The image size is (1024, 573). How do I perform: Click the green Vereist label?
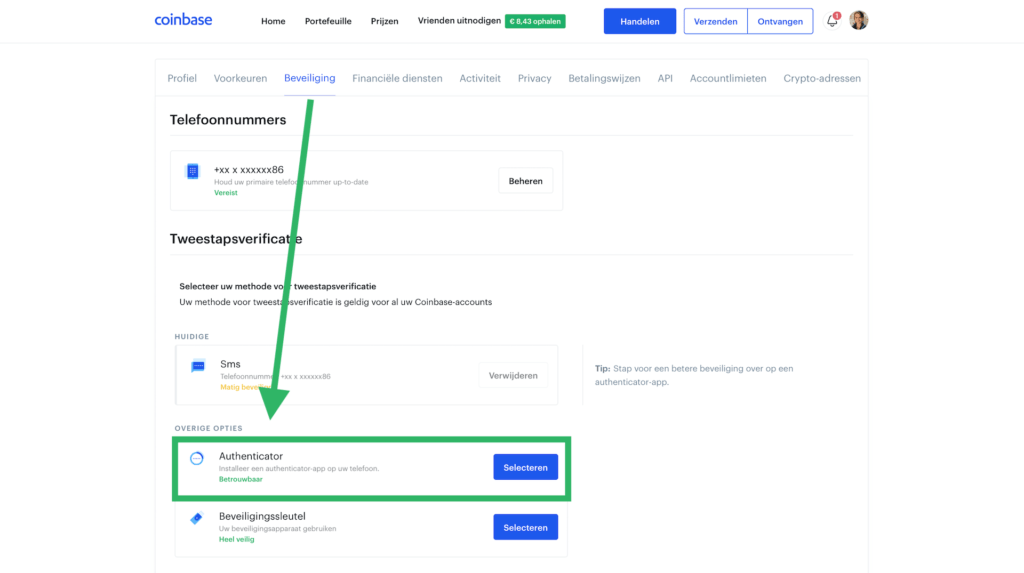(x=226, y=193)
